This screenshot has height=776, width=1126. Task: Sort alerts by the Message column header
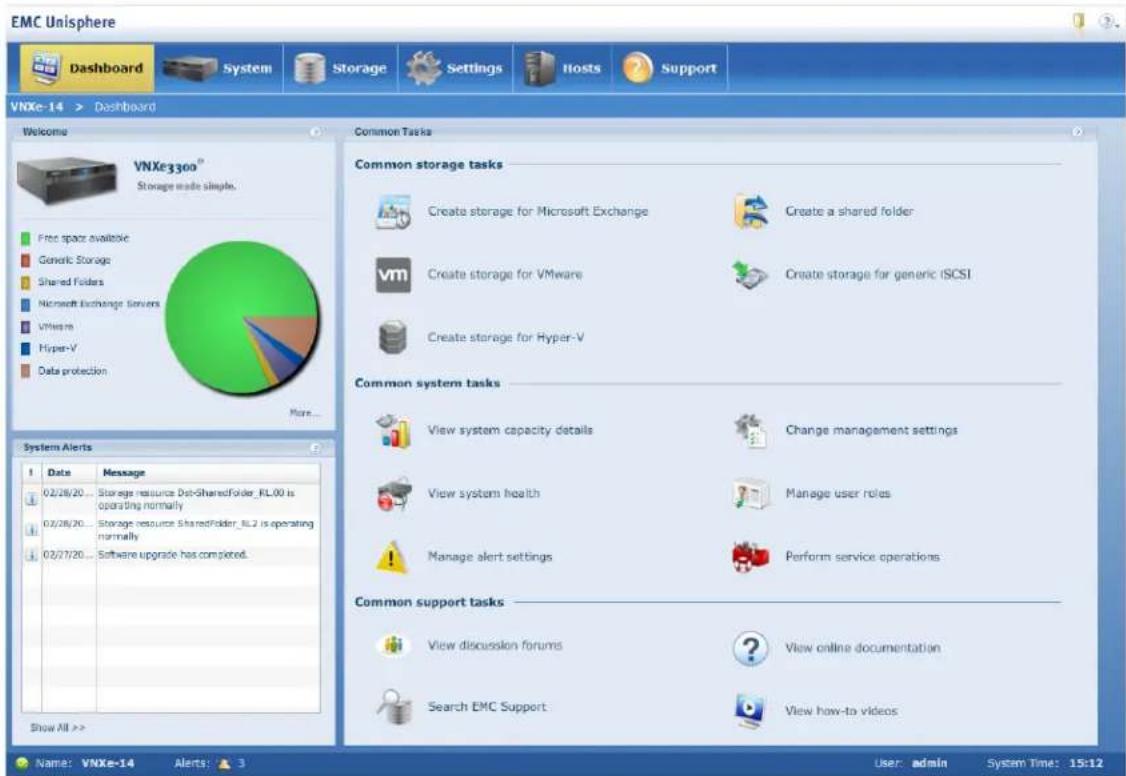(x=208, y=473)
